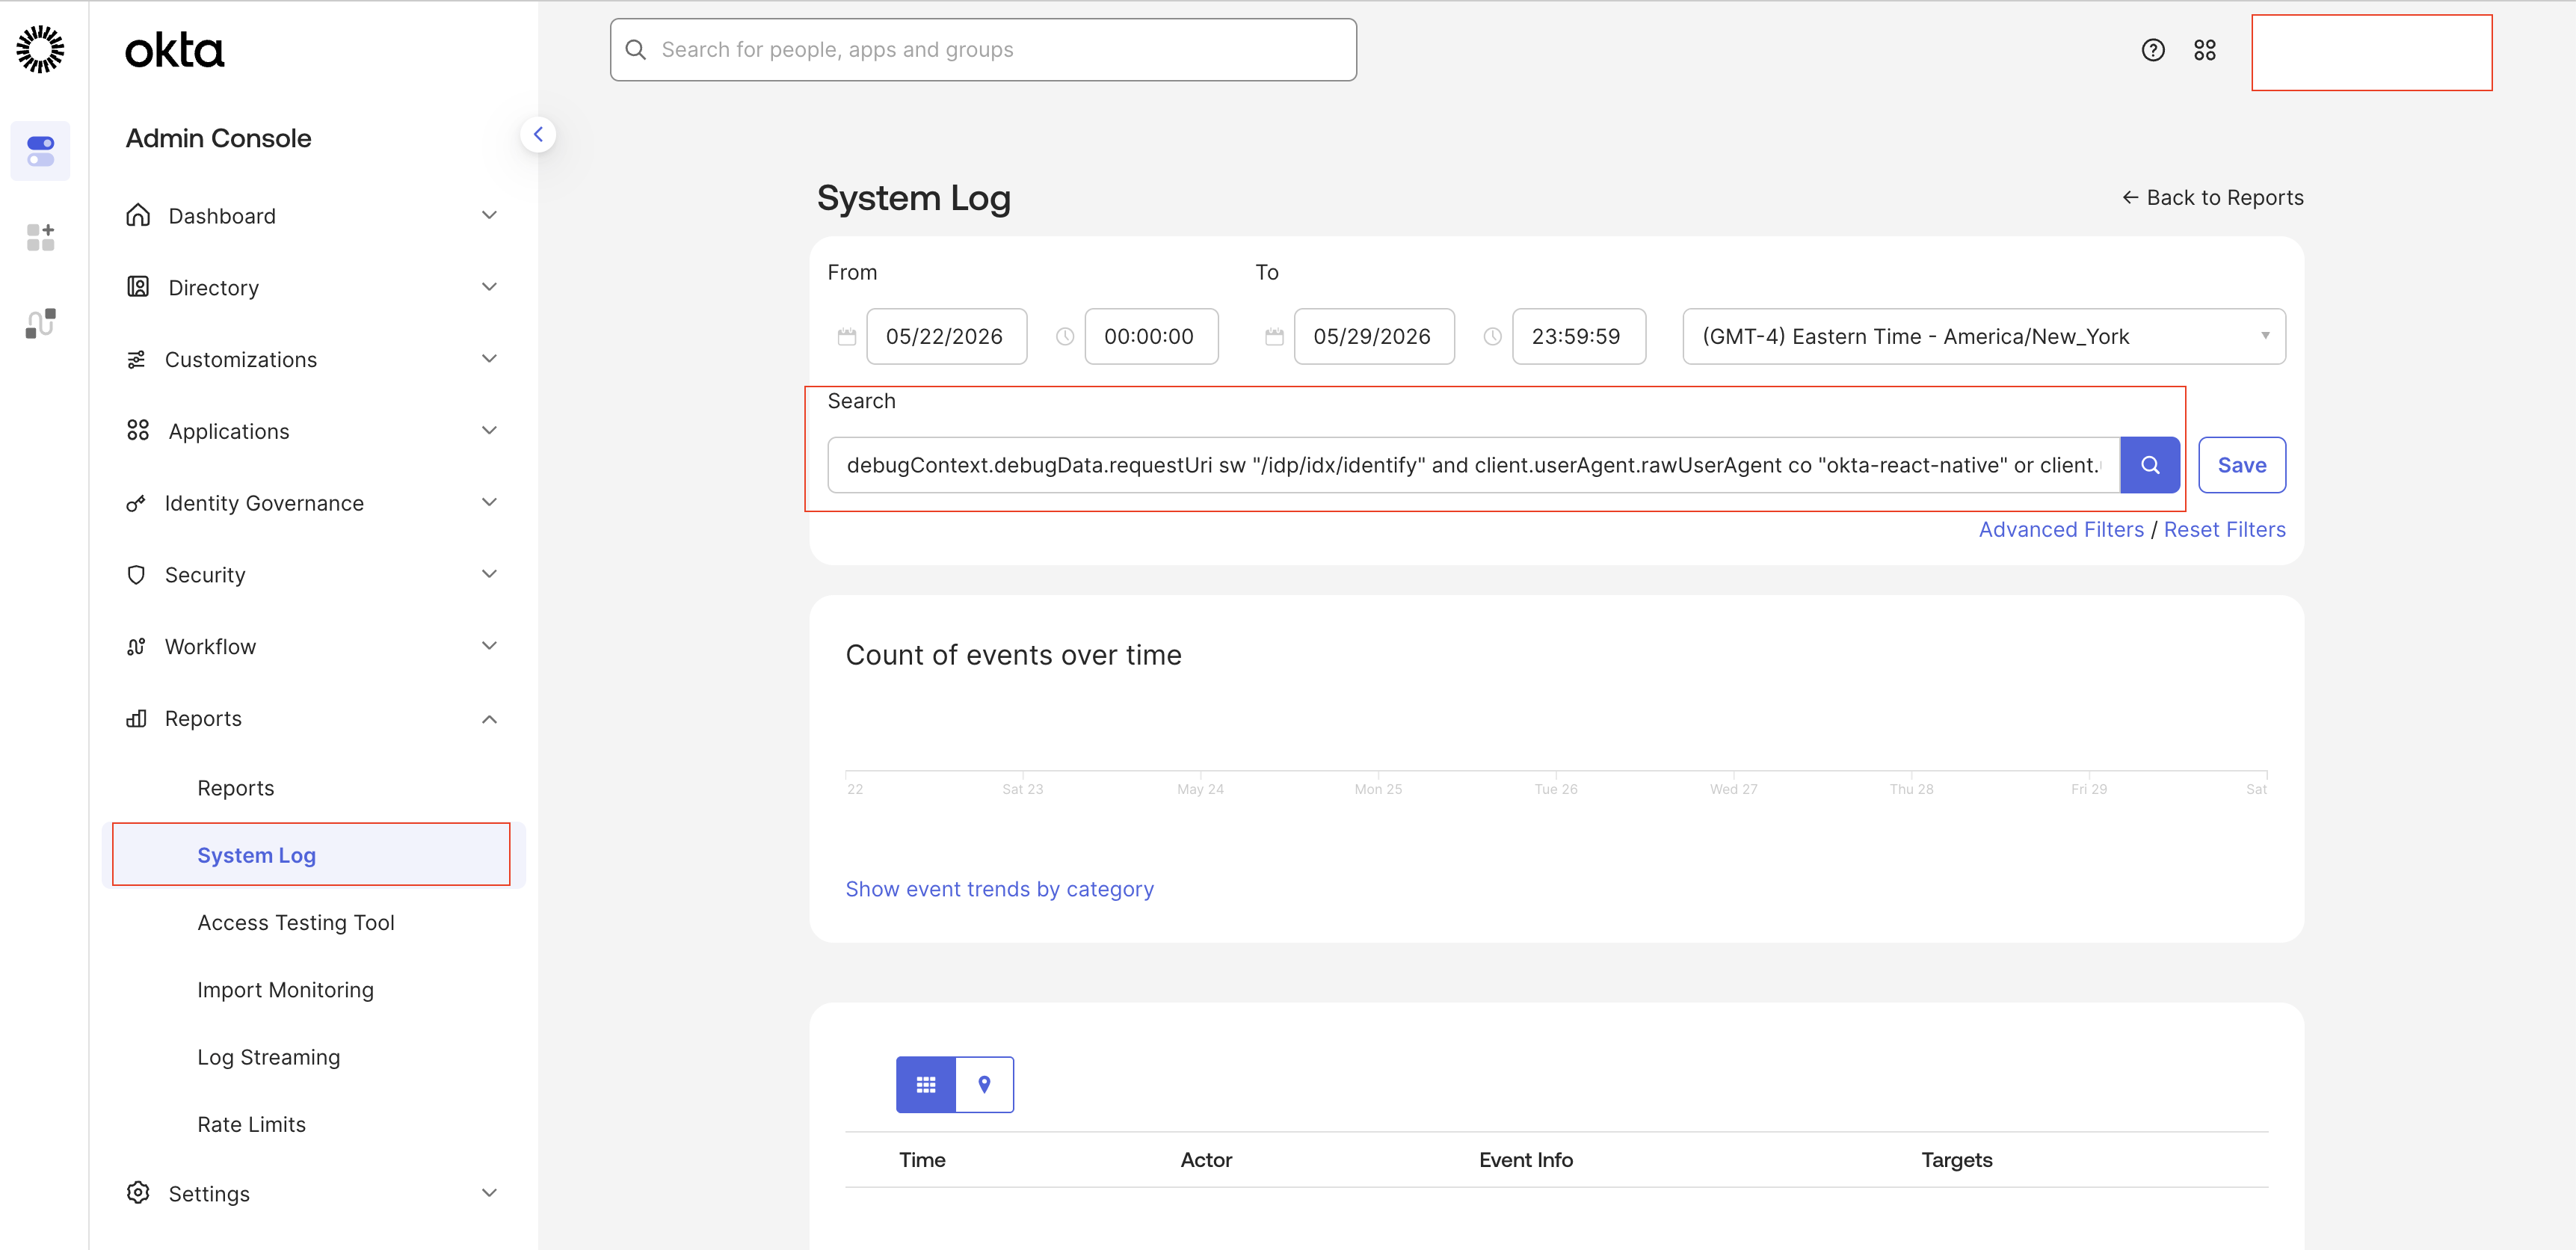Go Back to Reports
This screenshot has width=2576, height=1250.
click(x=2213, y=198)
